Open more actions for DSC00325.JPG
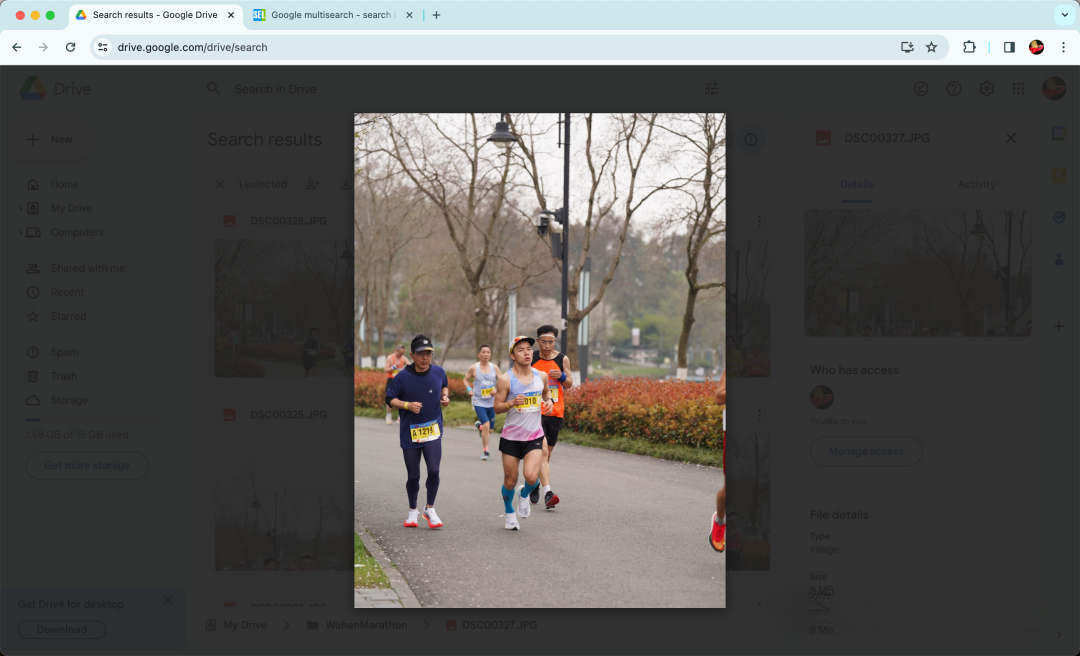The width and height of the screenshot is (1080, 656). (760, 415)
